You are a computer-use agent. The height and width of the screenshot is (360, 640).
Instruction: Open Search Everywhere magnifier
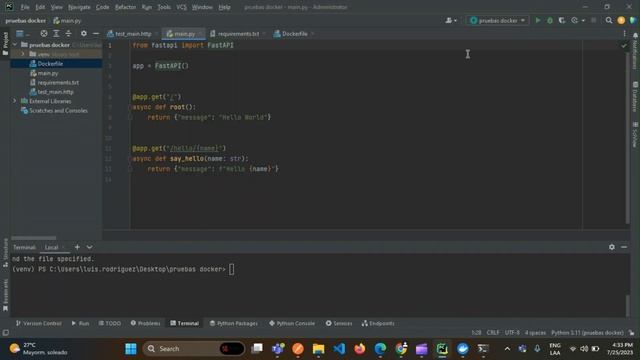pyautogui.click(x=609, y=20)
